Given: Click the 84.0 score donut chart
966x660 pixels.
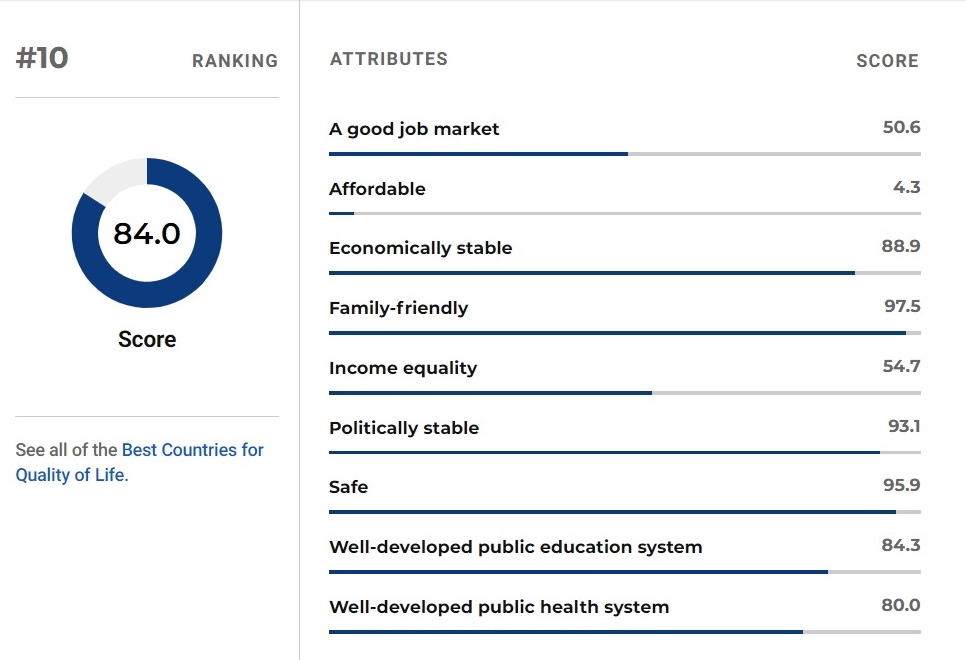Looking at the screenshot, I should pyautogui.click(x=147, y=233).
